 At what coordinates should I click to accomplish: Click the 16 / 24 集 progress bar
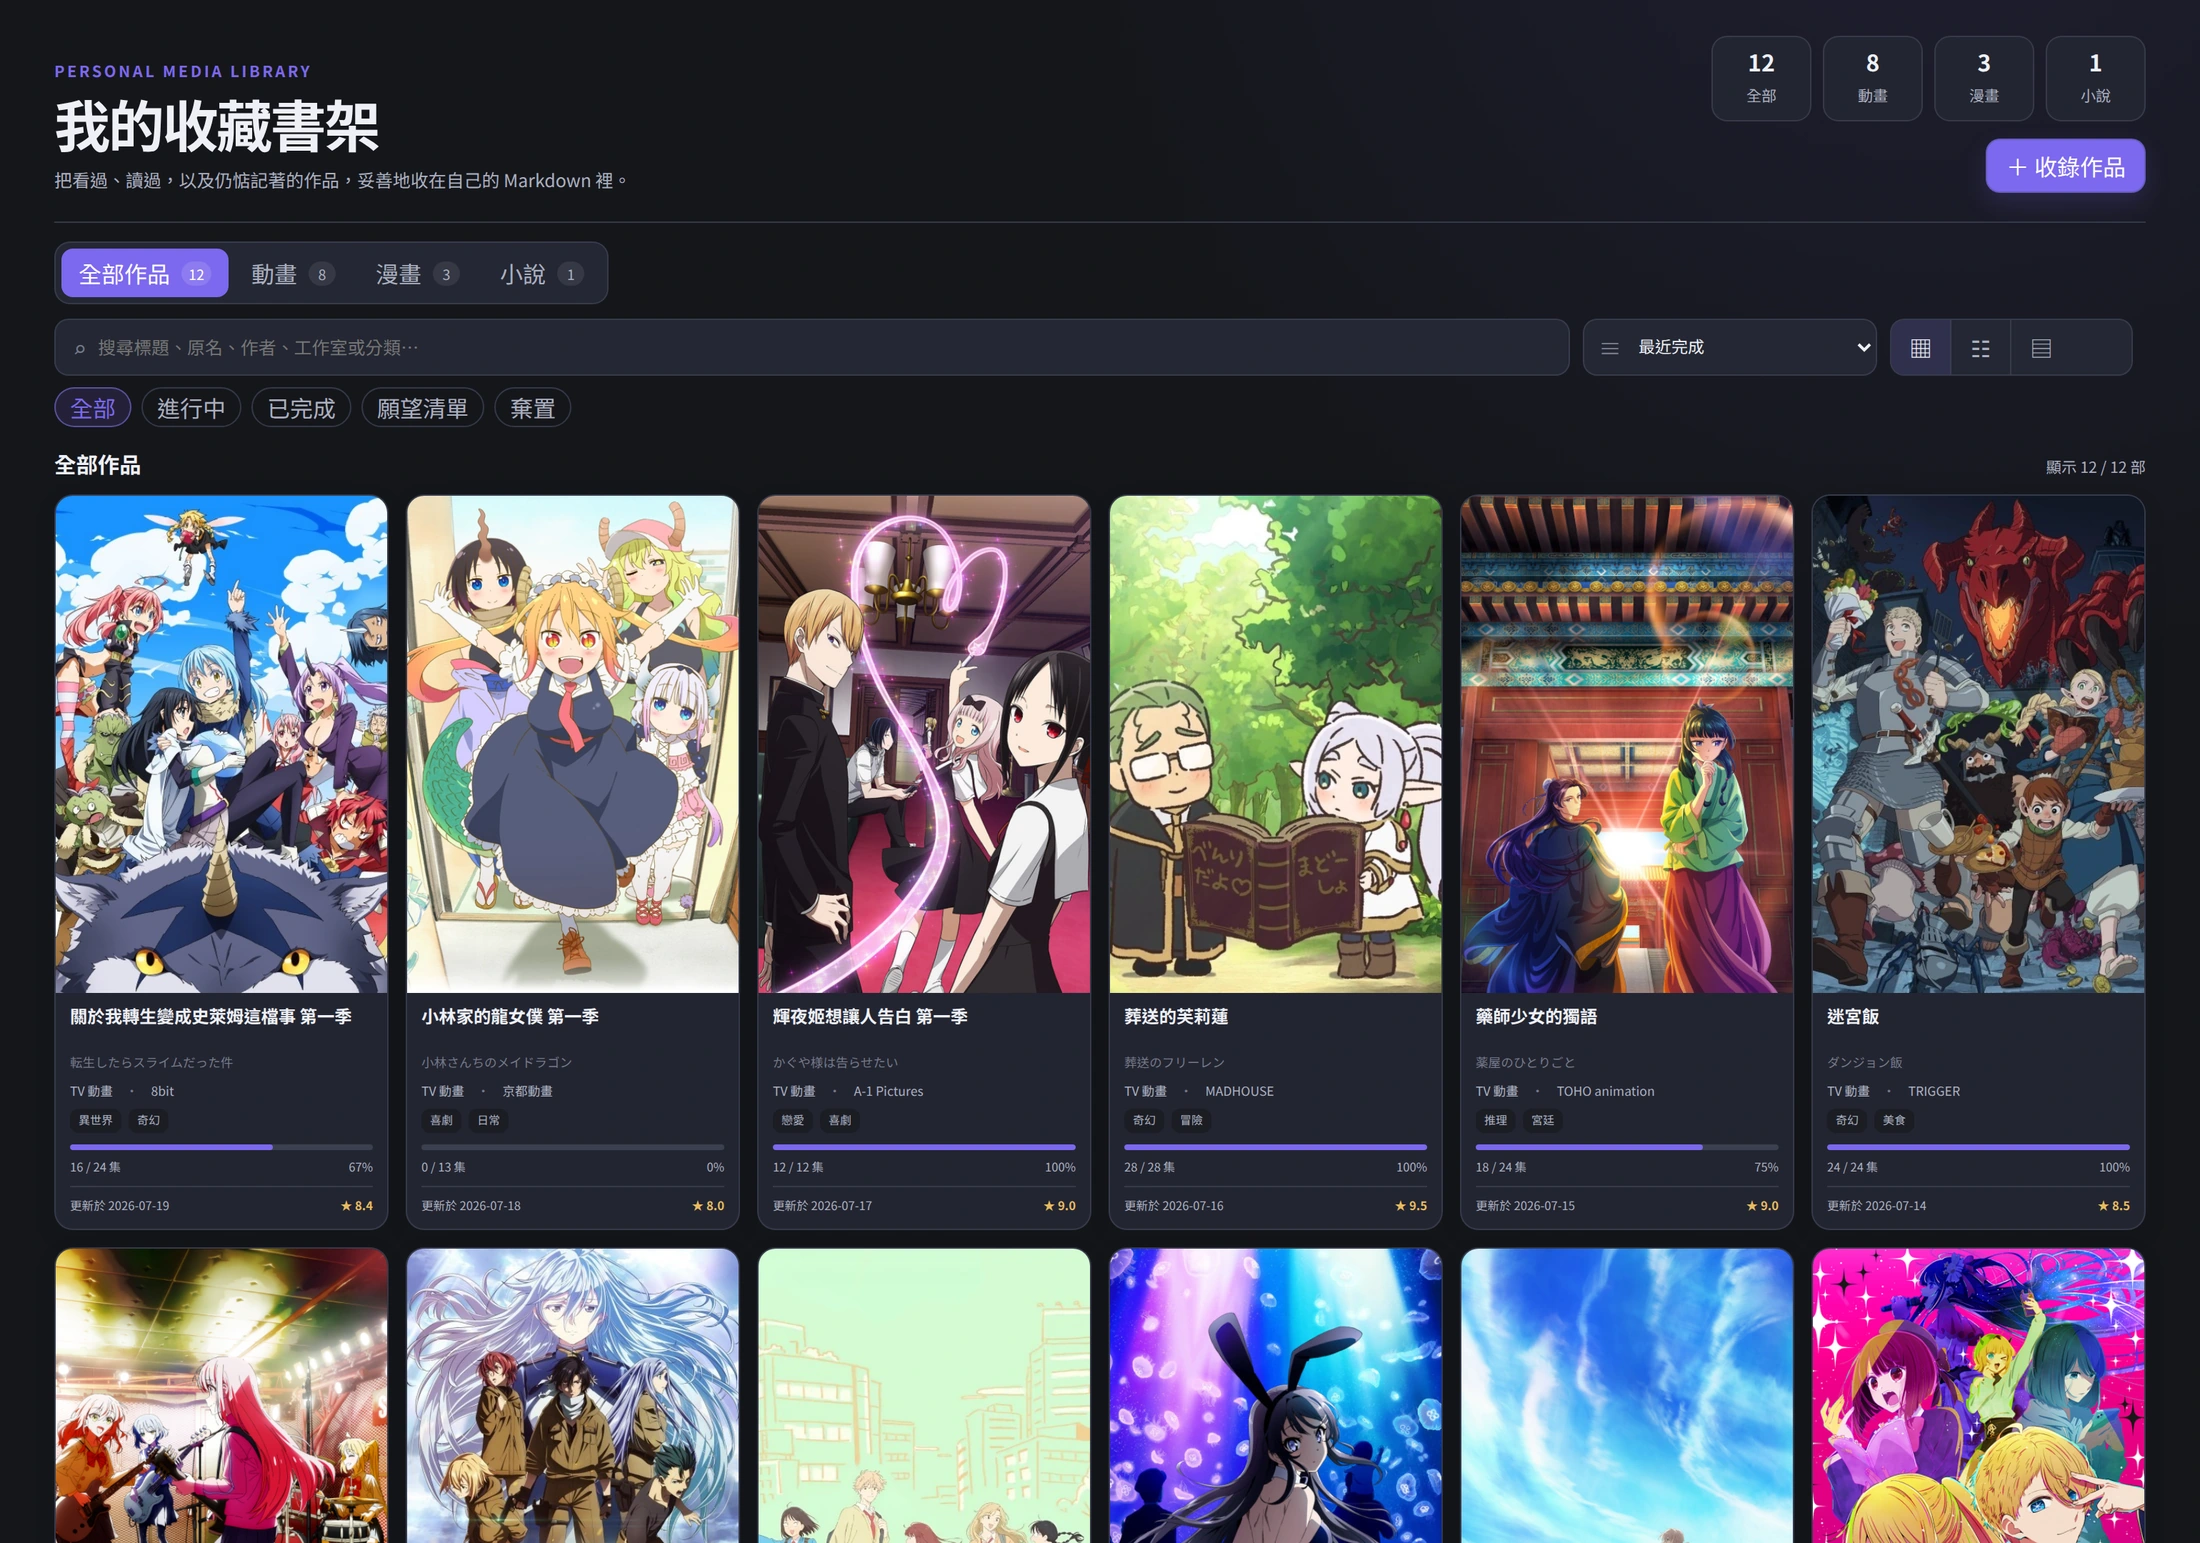[x=221, y=1147]
